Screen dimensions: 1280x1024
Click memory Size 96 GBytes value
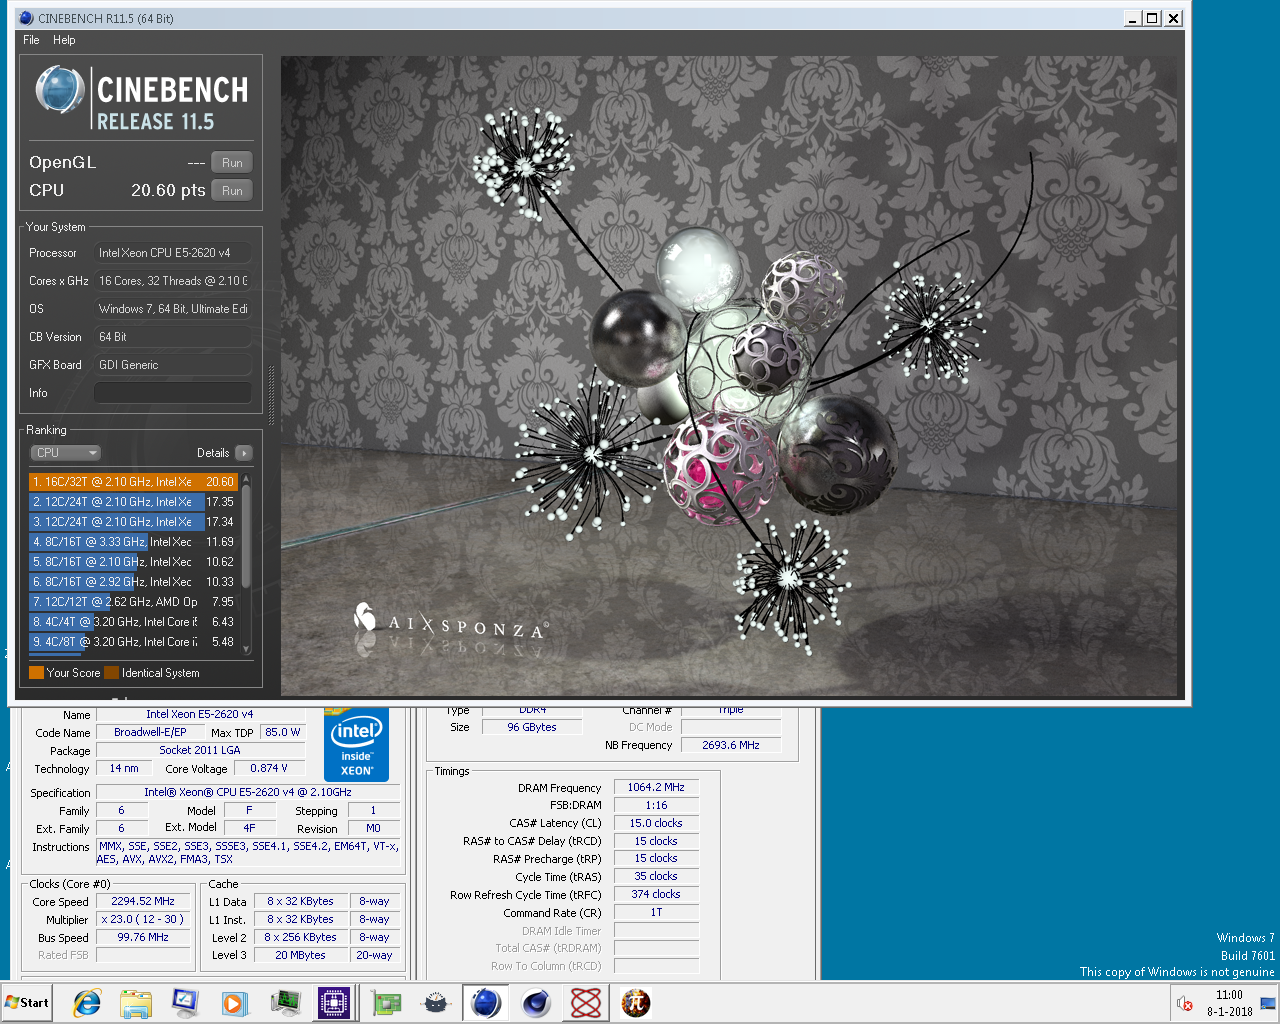click(532, 727)
